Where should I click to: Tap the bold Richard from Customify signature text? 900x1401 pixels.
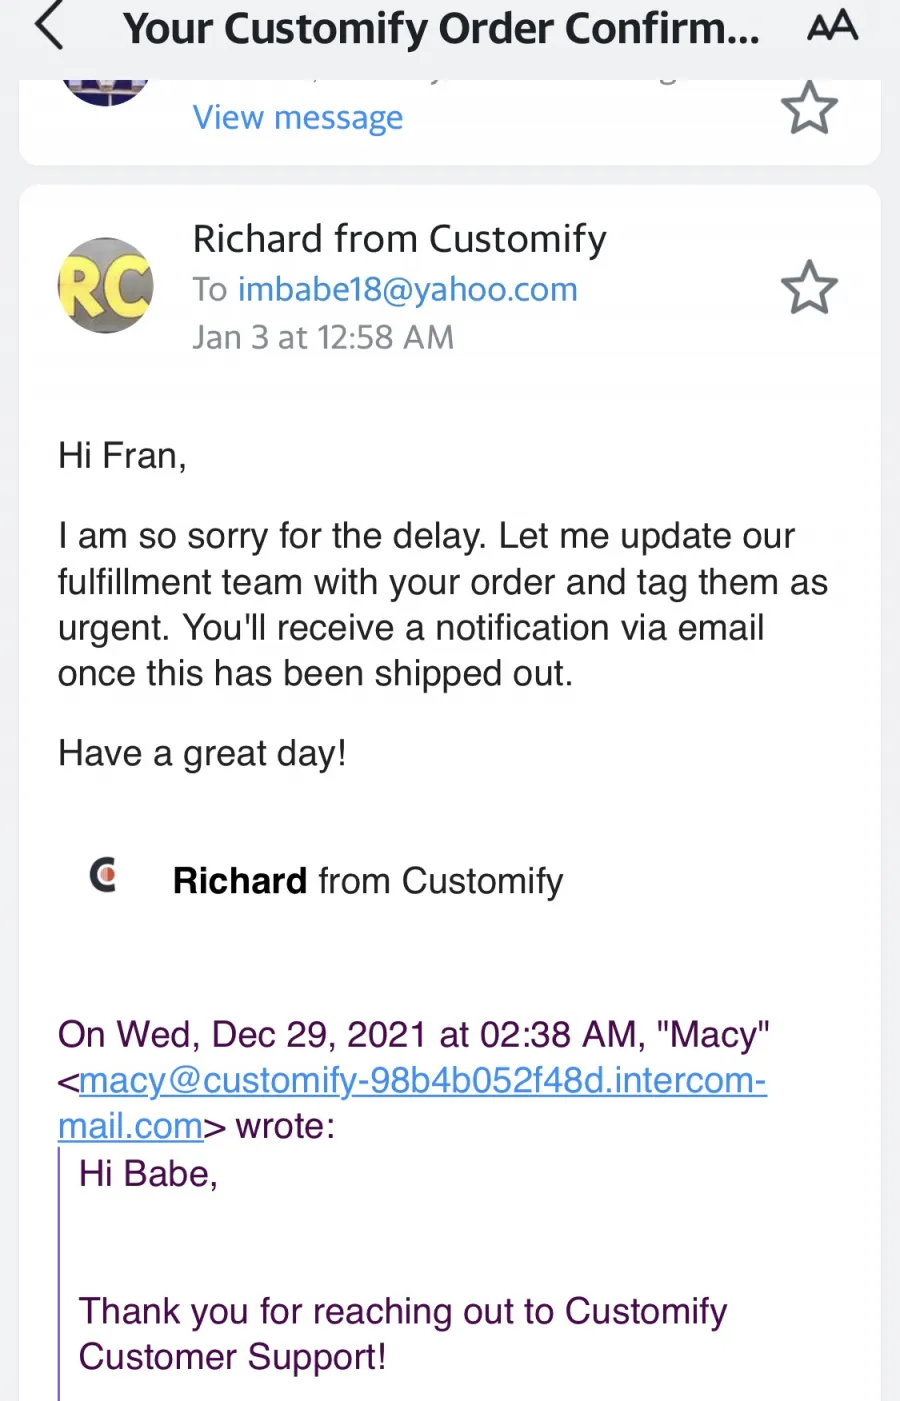pyautogui.click(x=368, y=881)
